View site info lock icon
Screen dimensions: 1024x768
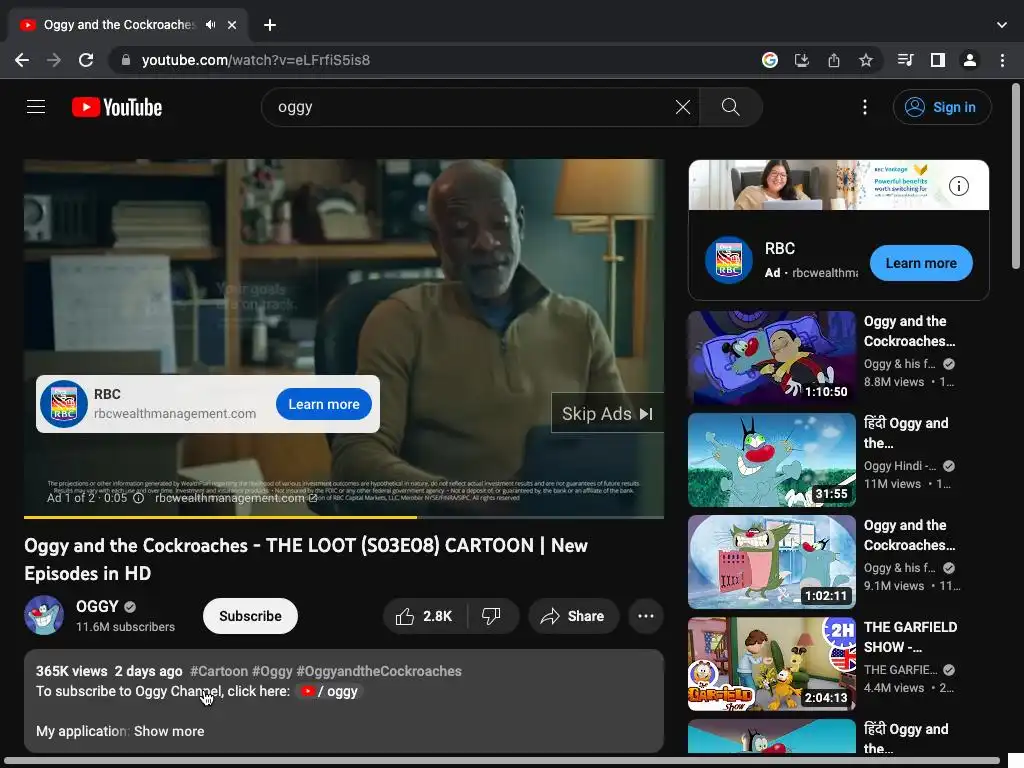125,60
